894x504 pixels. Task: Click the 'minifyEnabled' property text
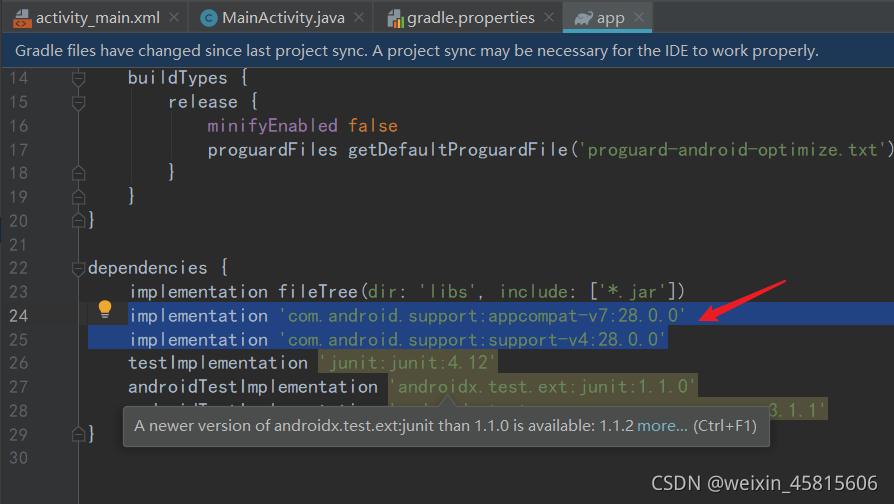(273, 125)
